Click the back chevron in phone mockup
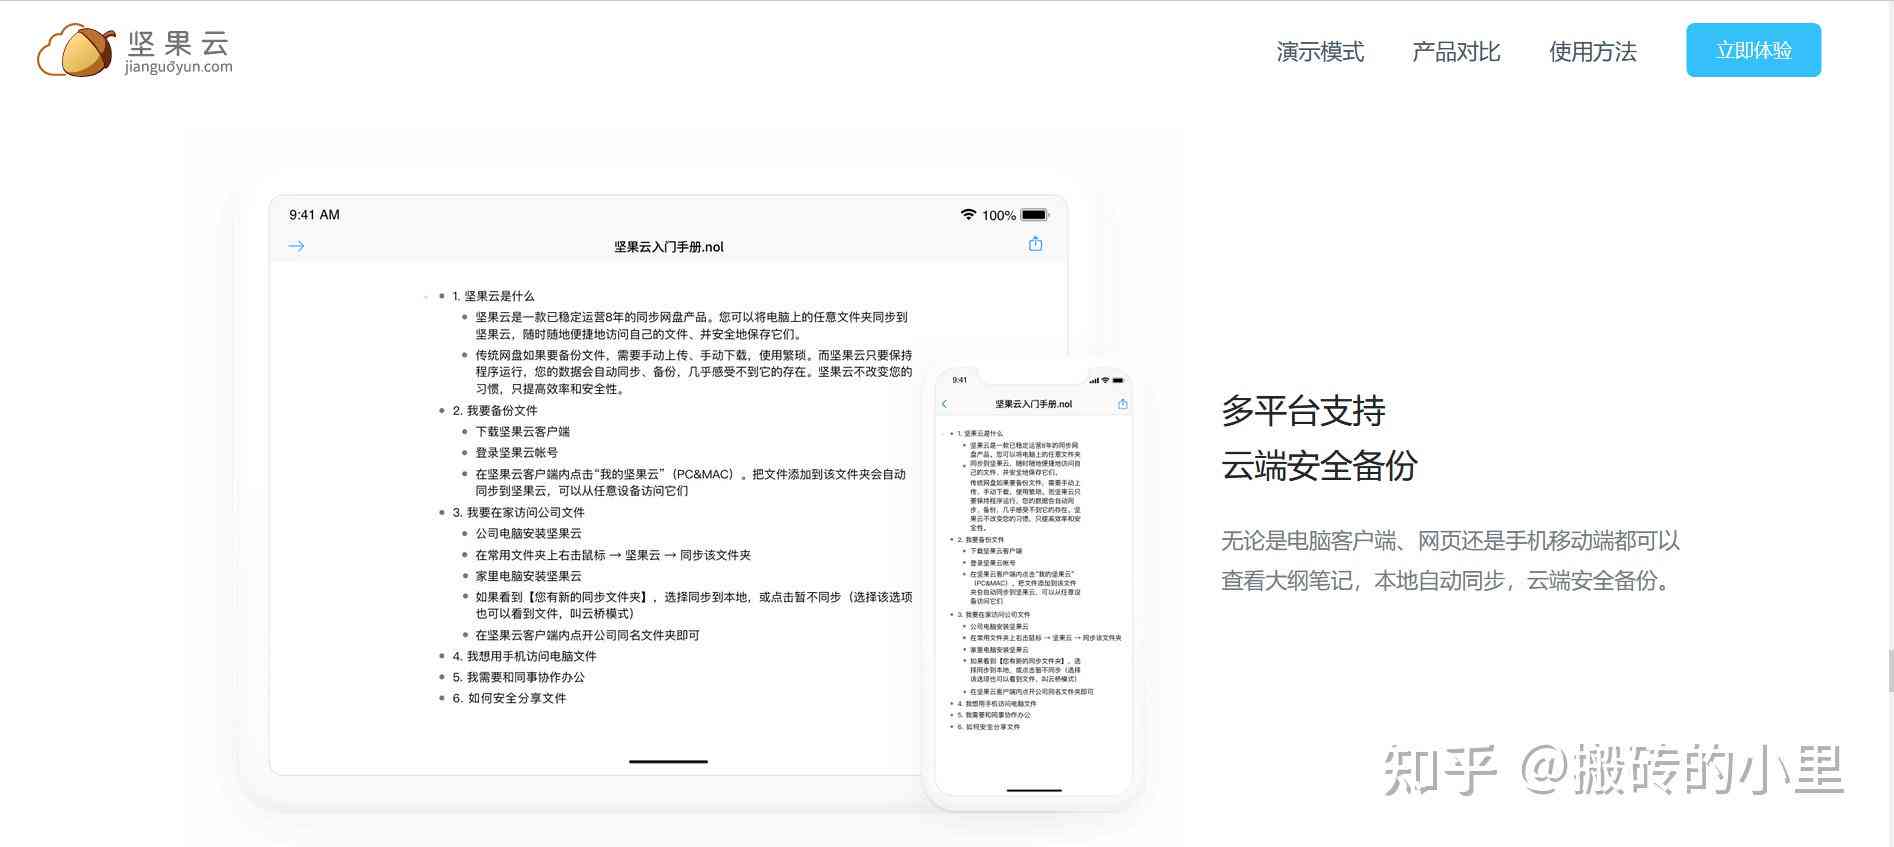The width and height of the screenshot is (1894, 847). [944, 404]
